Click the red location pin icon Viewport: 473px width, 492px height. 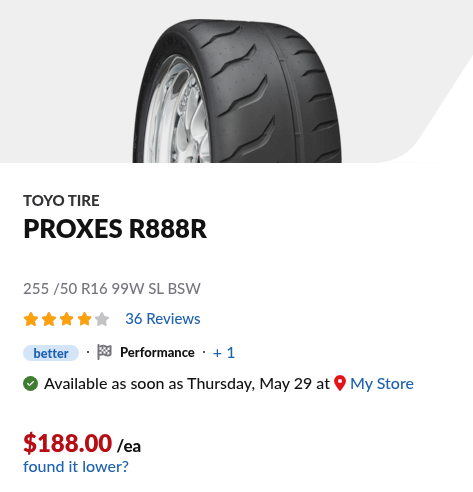[340, 383]
